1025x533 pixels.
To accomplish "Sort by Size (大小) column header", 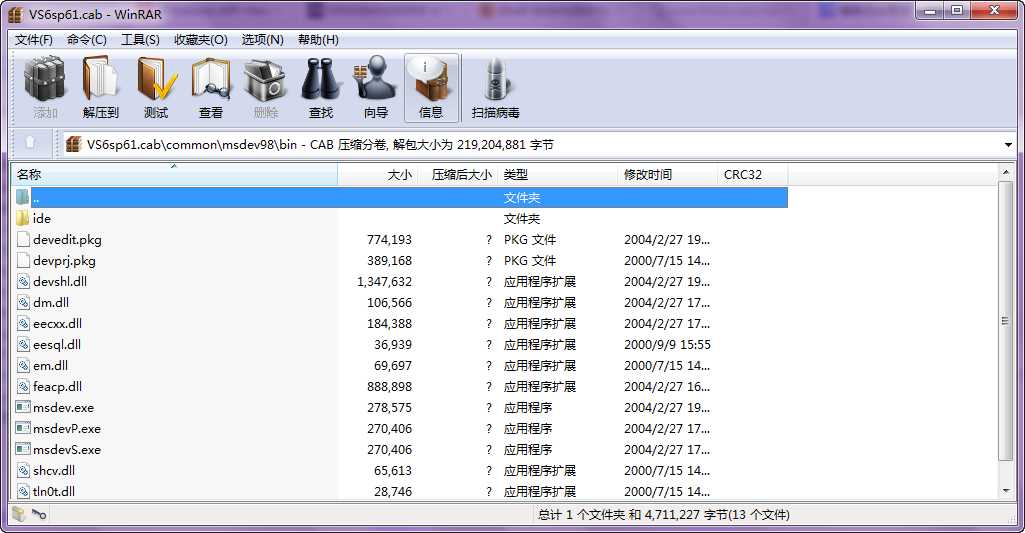I will tap(378, 175).
